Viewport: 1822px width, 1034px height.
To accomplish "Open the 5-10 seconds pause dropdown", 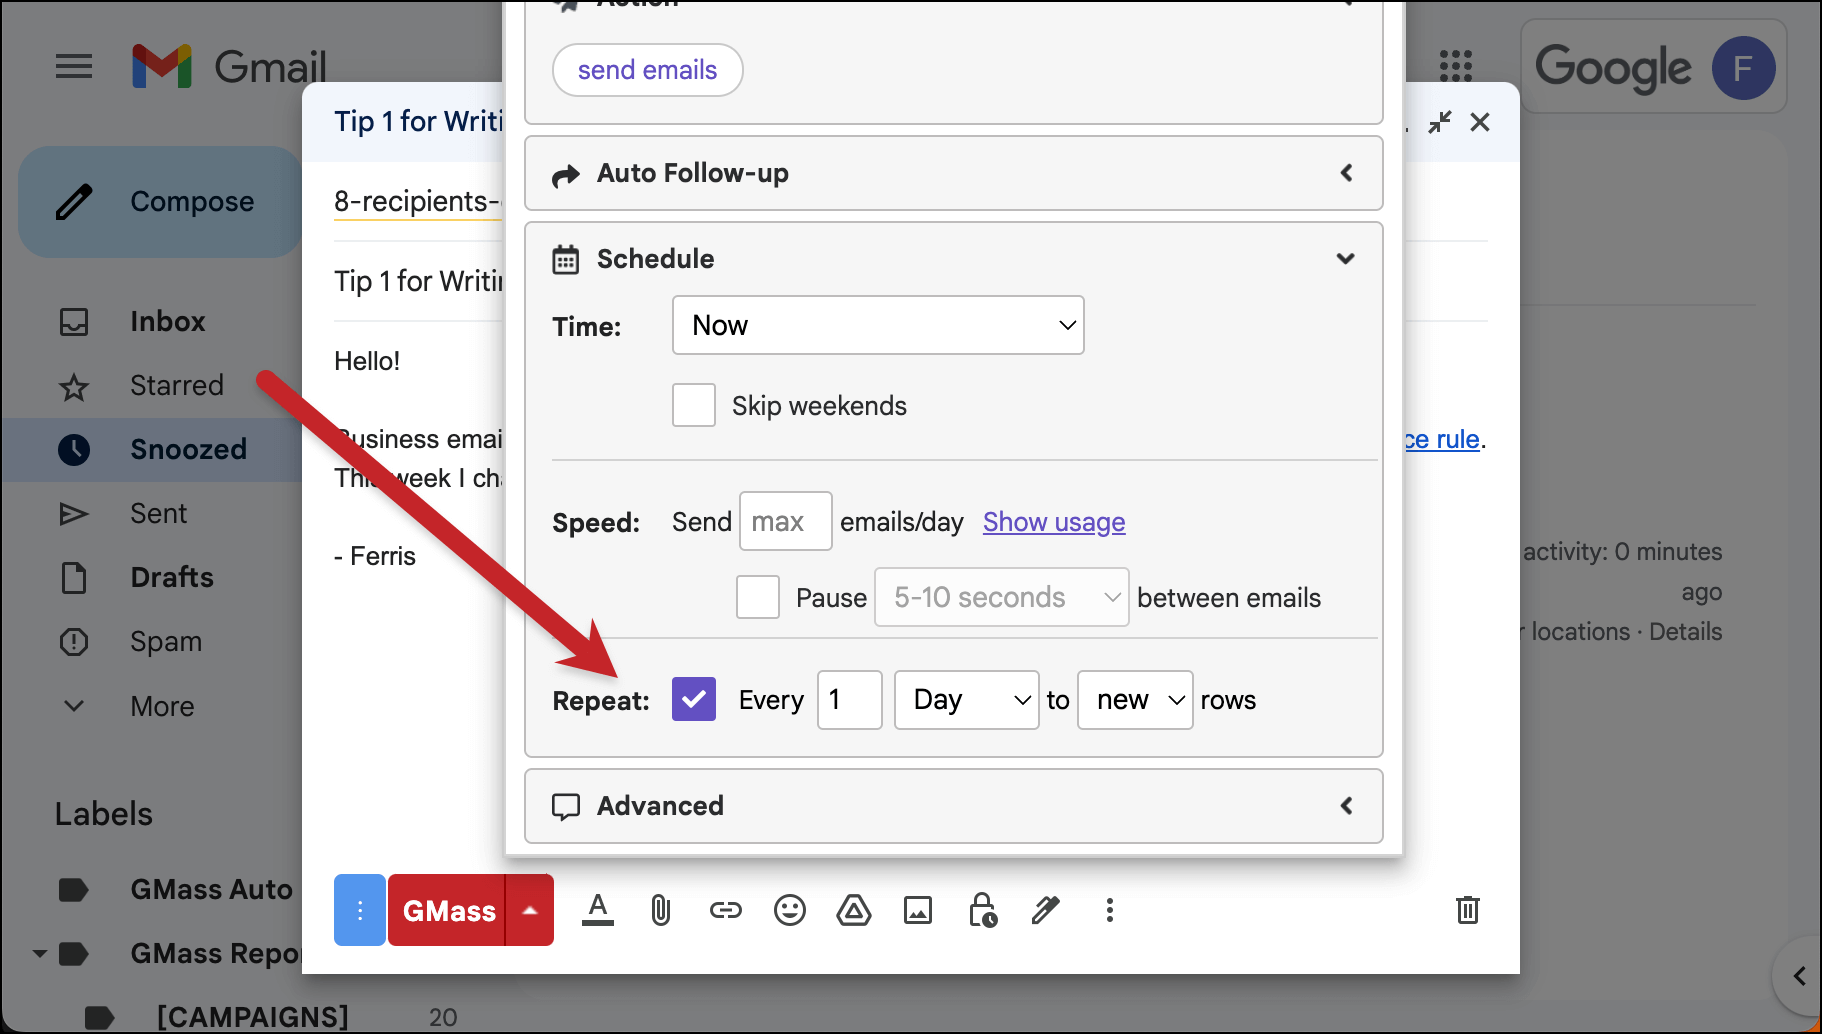I will [1002, 597].
